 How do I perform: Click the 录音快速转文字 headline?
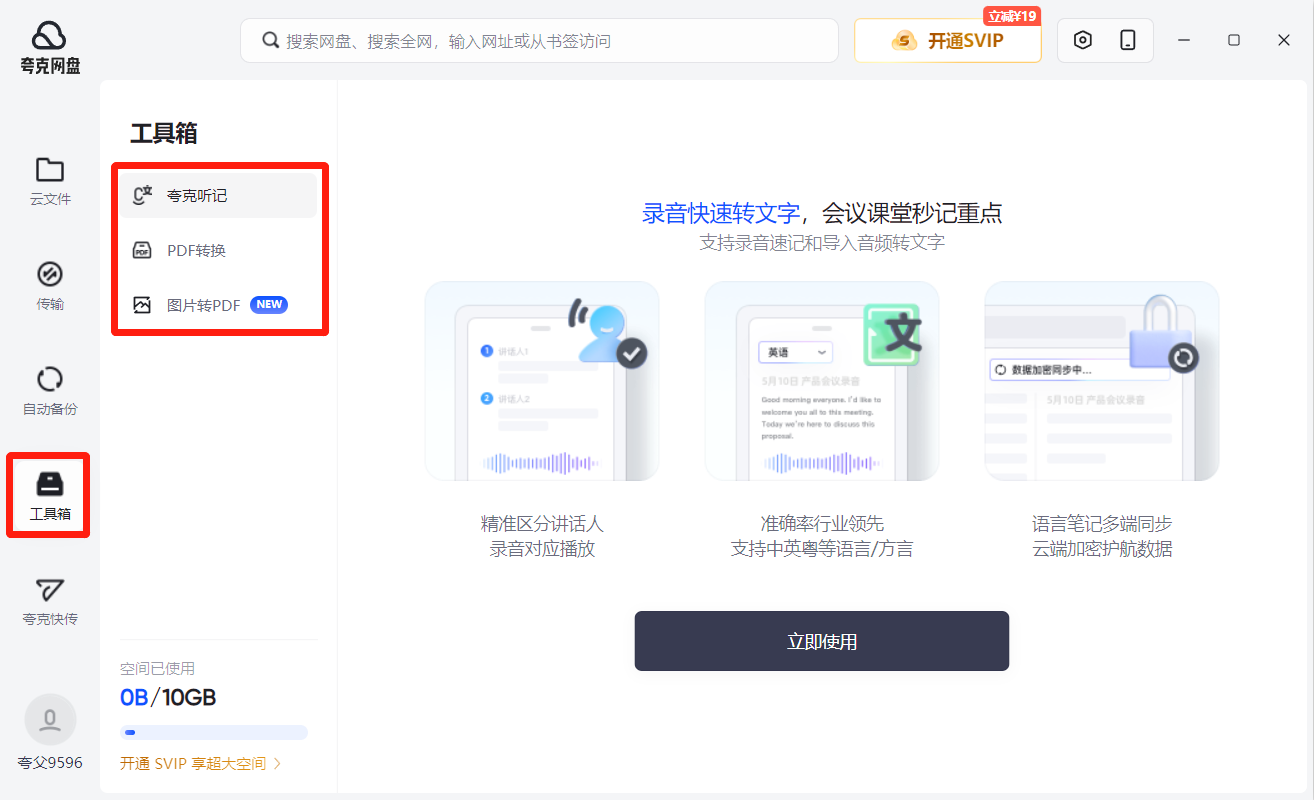721,213
